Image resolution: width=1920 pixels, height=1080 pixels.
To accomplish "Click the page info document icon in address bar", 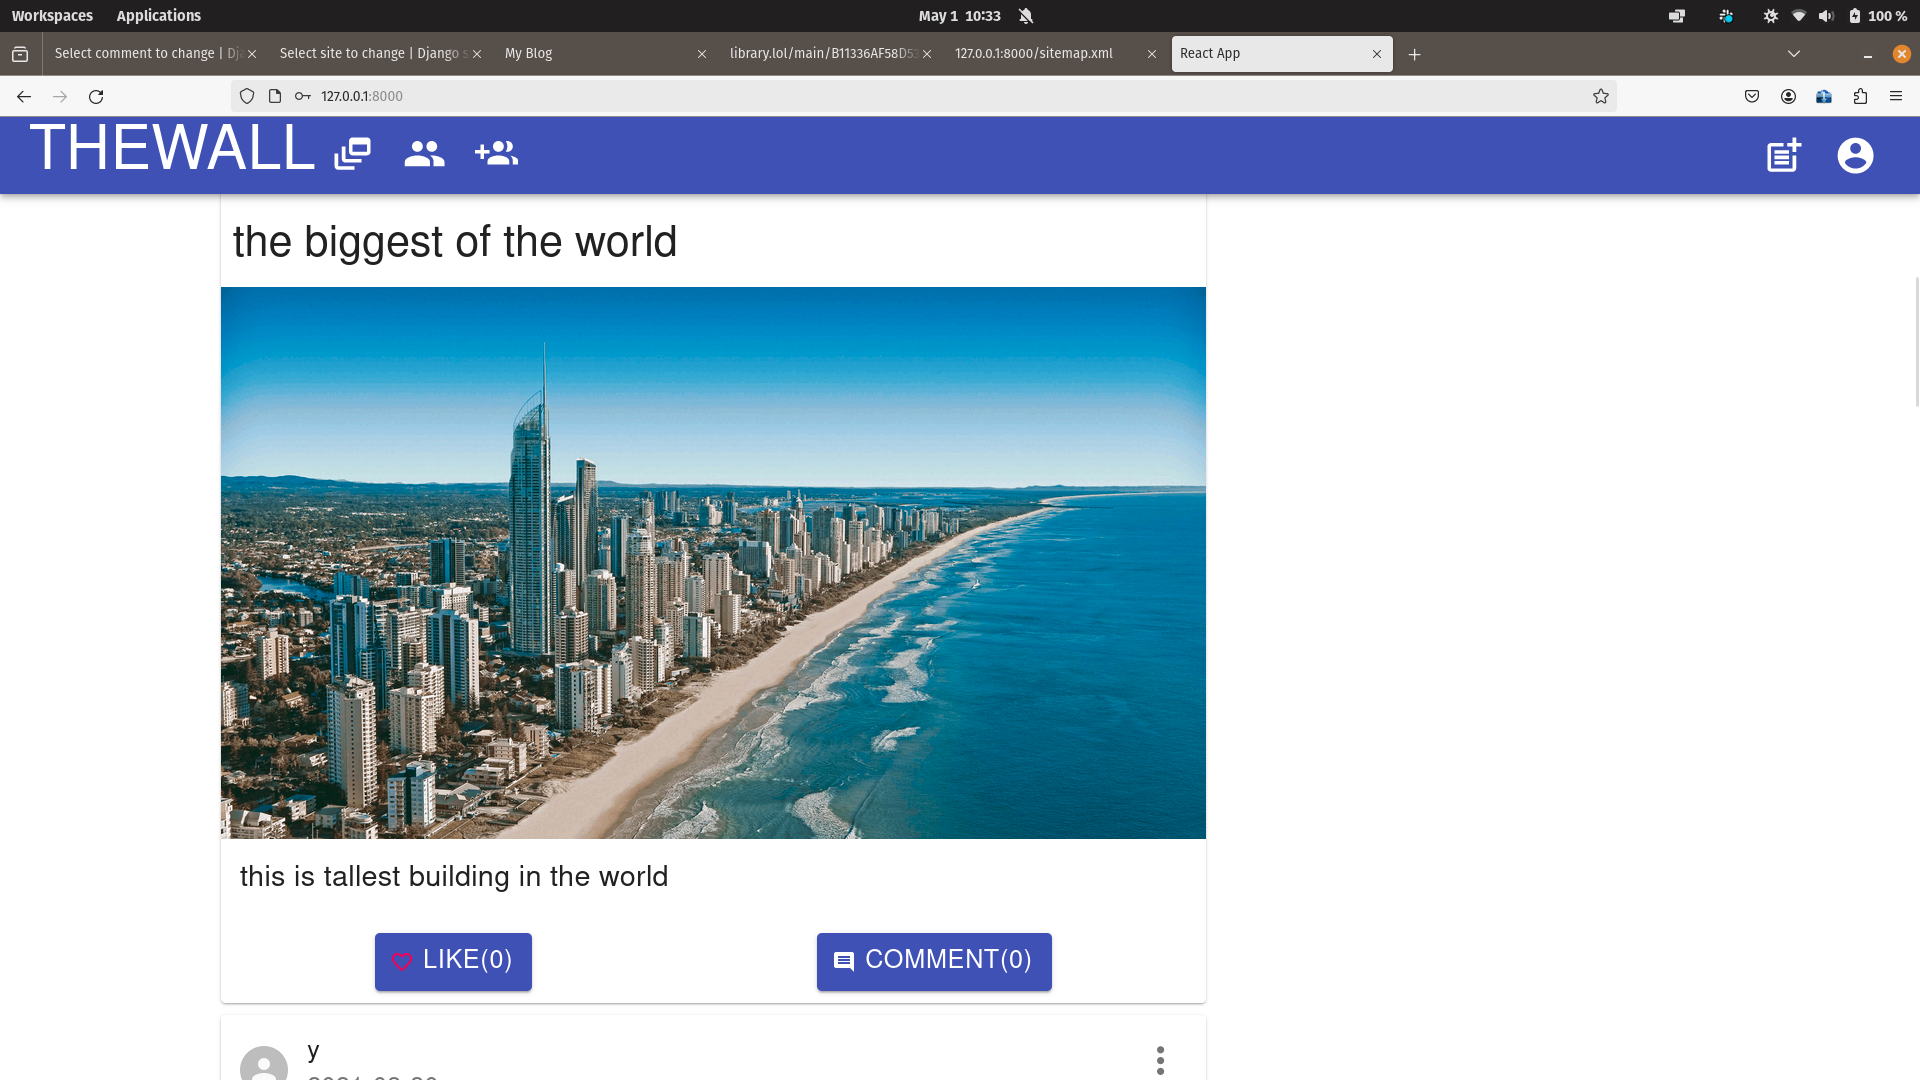I will (275, 96).
